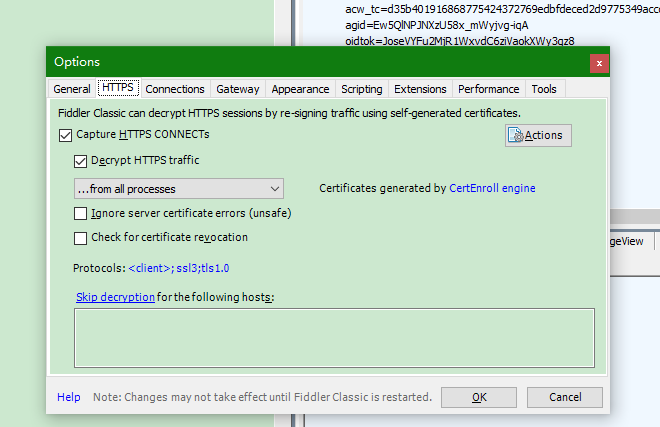The height and width of the screenshot is (427, 660).
Task: View the Performance tab
Action: [489, 89]
